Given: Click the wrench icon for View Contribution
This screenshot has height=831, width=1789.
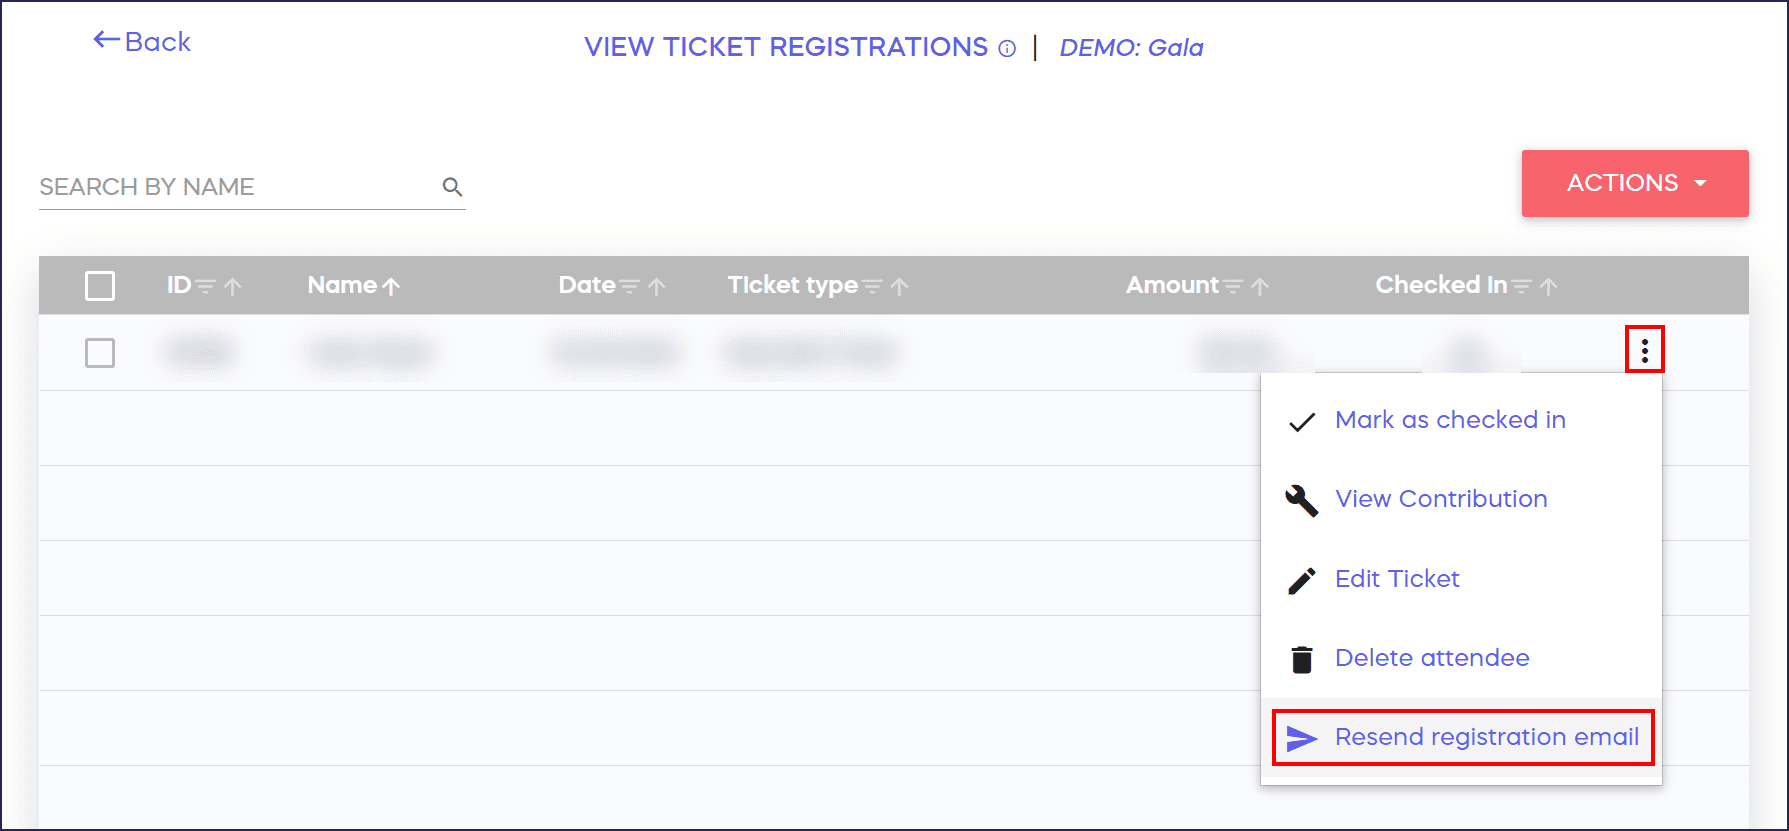Looking at the screenshot, I should [x=1301, y=500].
